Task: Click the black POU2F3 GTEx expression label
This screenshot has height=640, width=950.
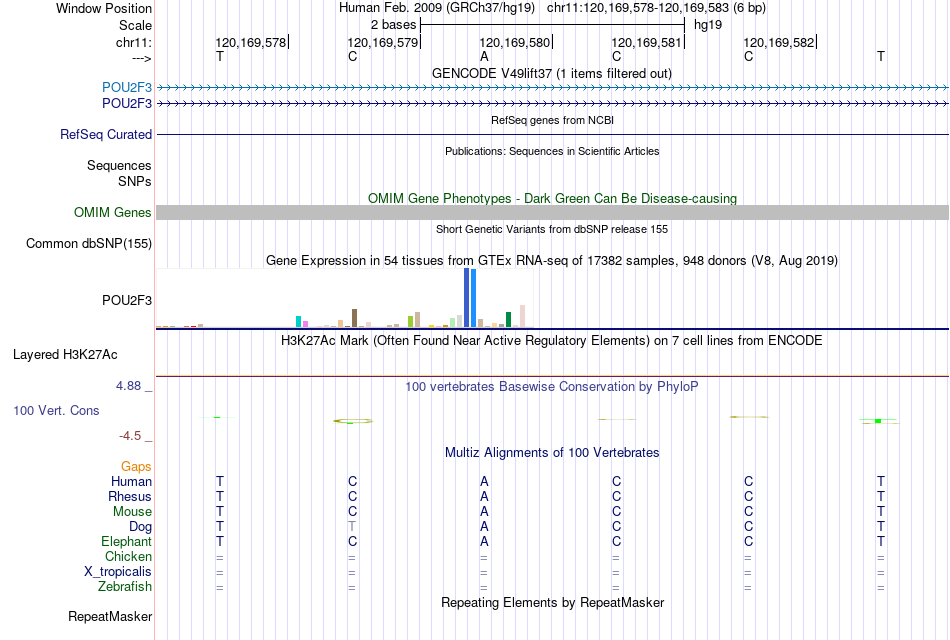Action: click(127, 301)
